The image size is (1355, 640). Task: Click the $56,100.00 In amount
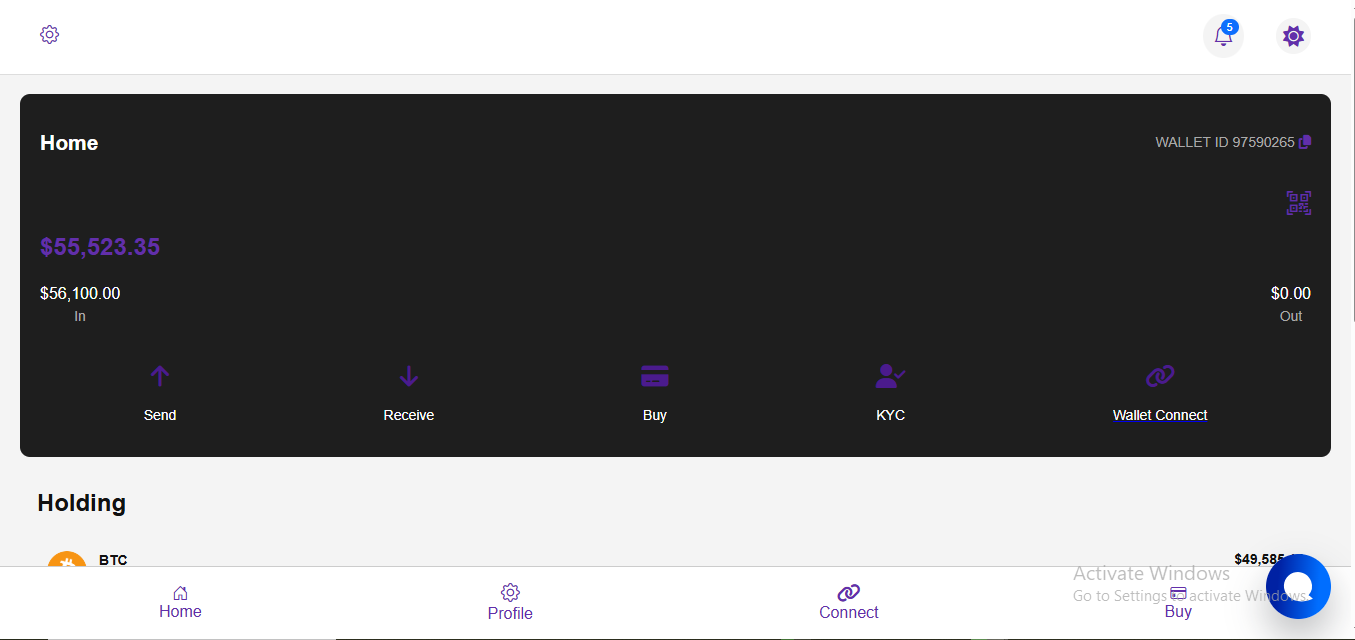tap(80, 293)
